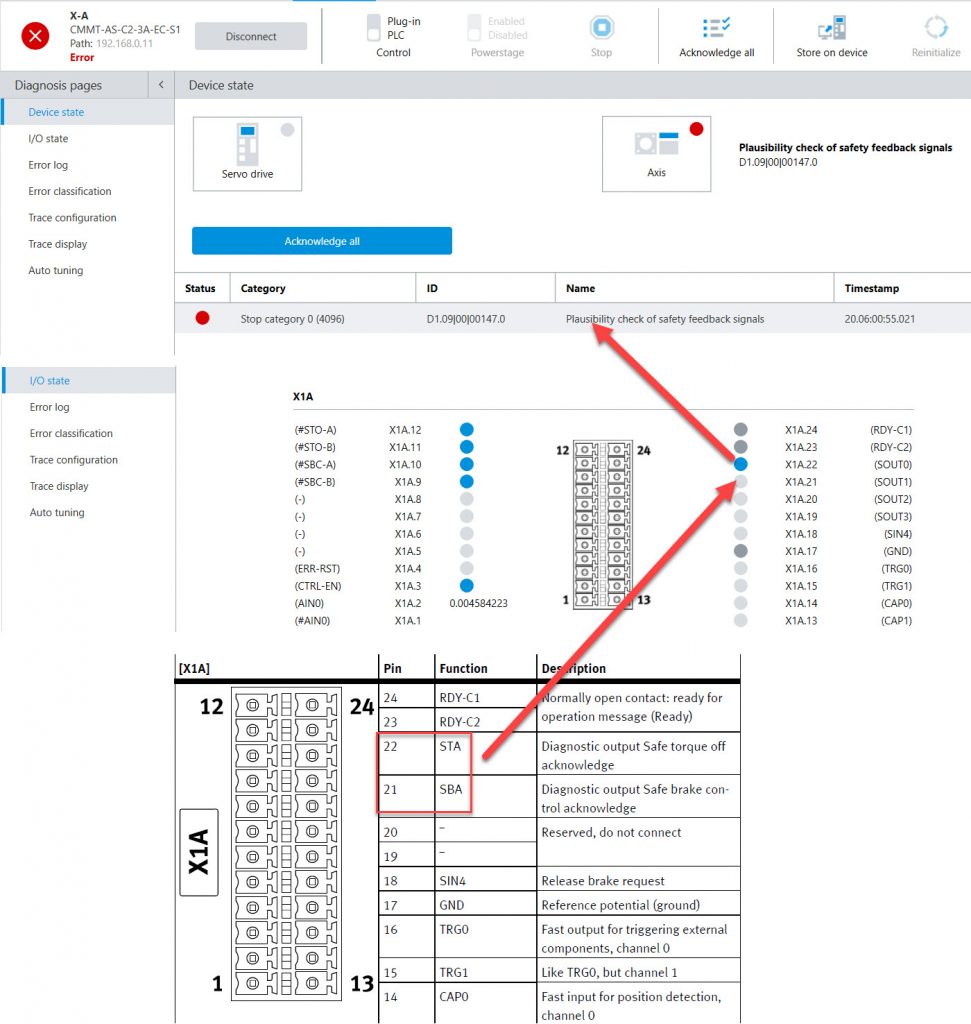Viewport: 971px width, 1024px height.
Task: Click the X1A.24 RDY-C1 indicator
Action: [740, 429]
